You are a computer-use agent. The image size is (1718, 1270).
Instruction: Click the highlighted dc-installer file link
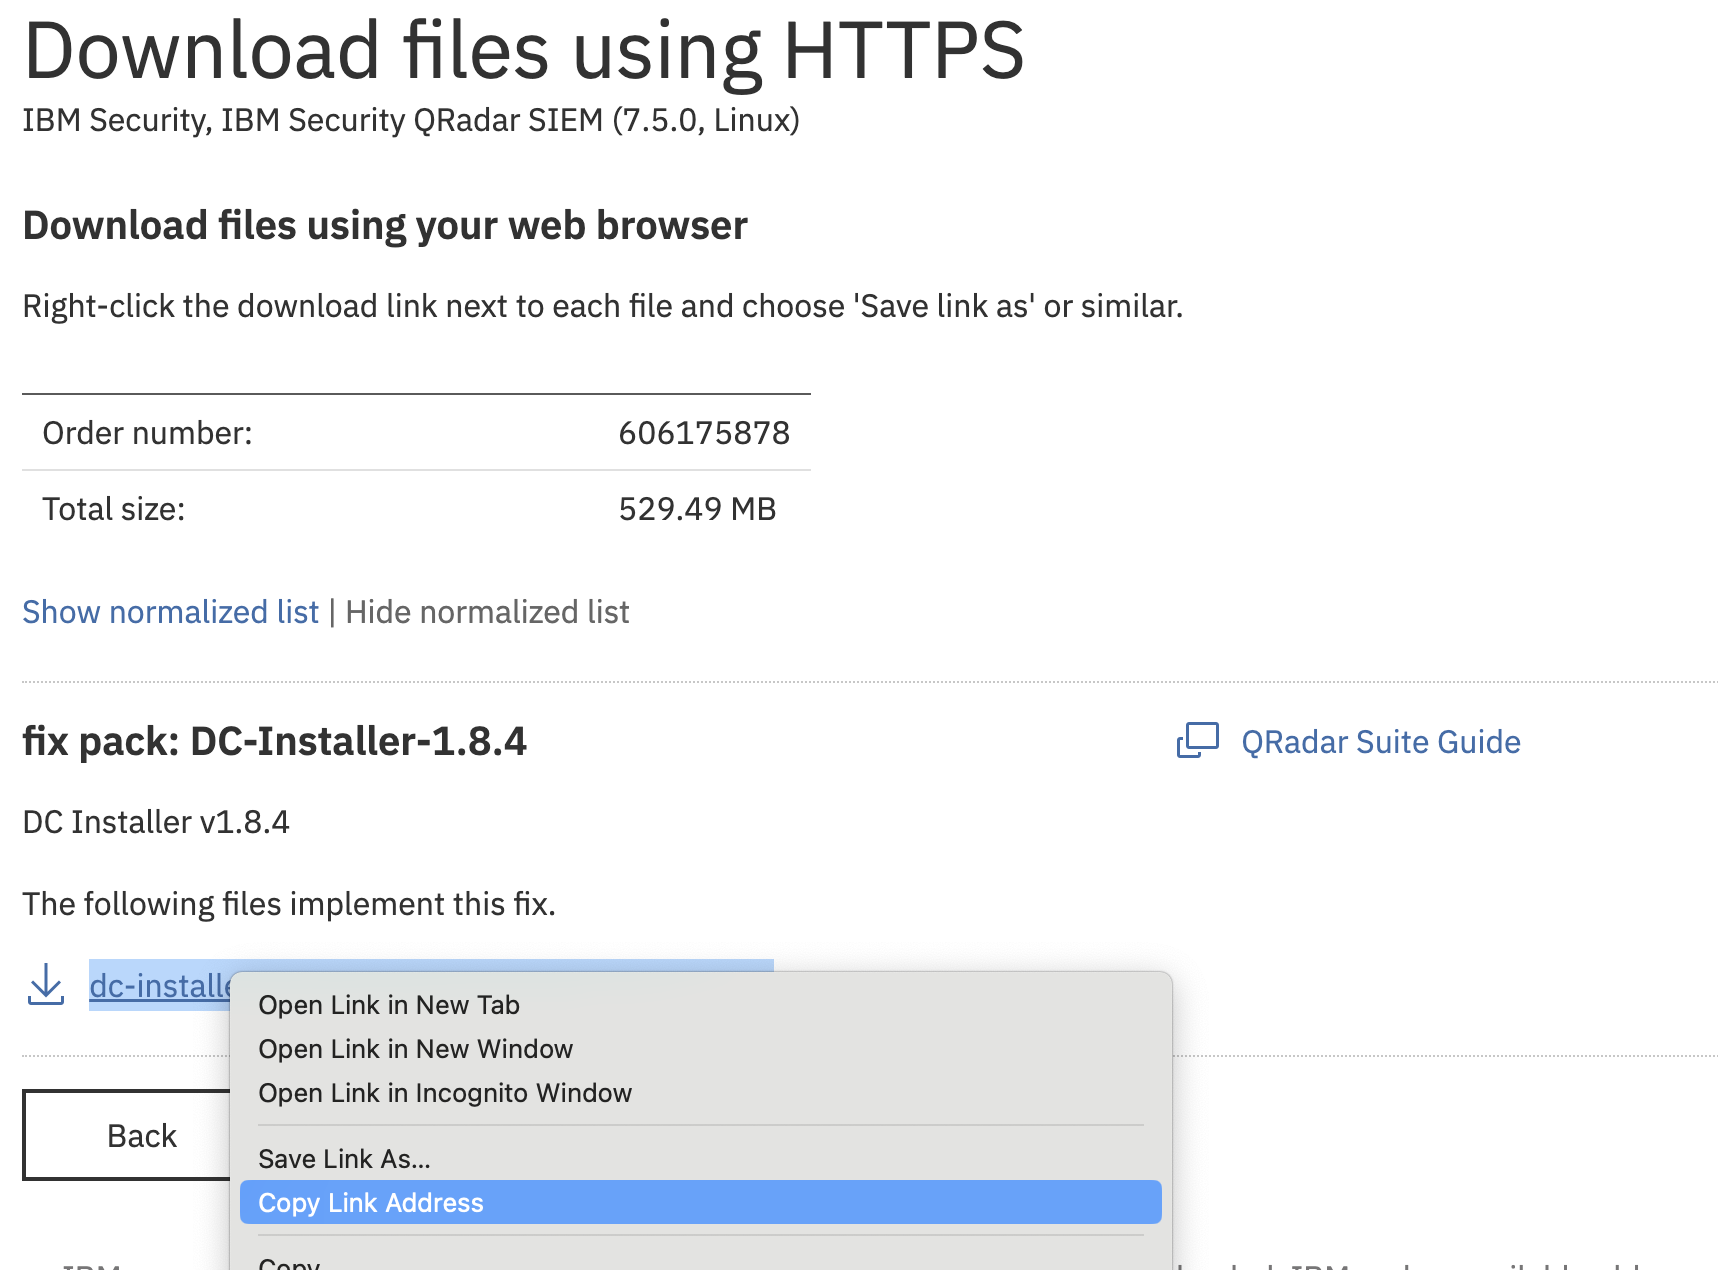click(x=160, y=986)
